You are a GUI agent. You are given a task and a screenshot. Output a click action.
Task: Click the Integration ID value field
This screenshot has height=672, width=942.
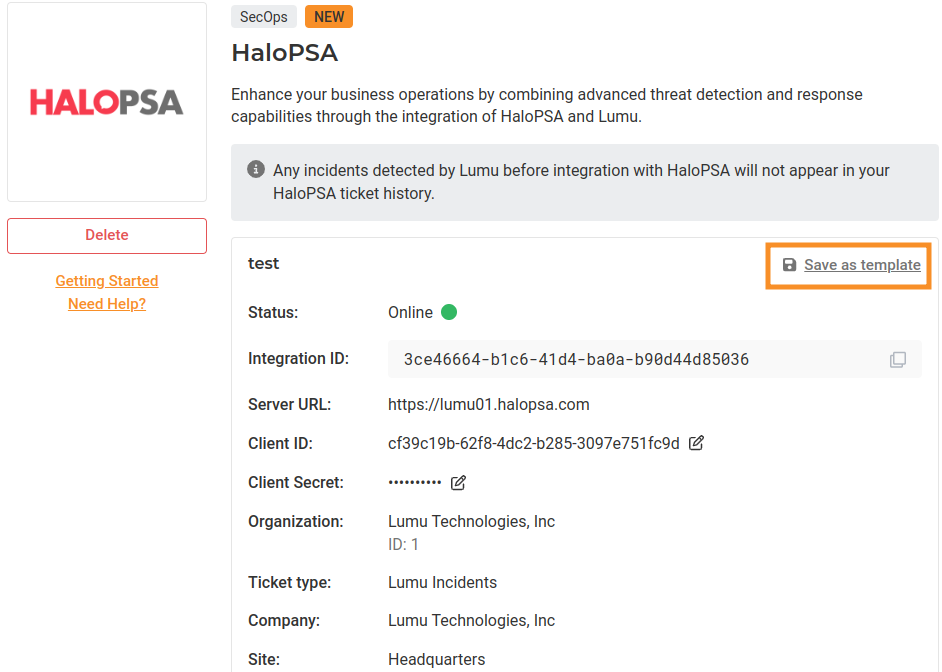click(x=576, y=359)
